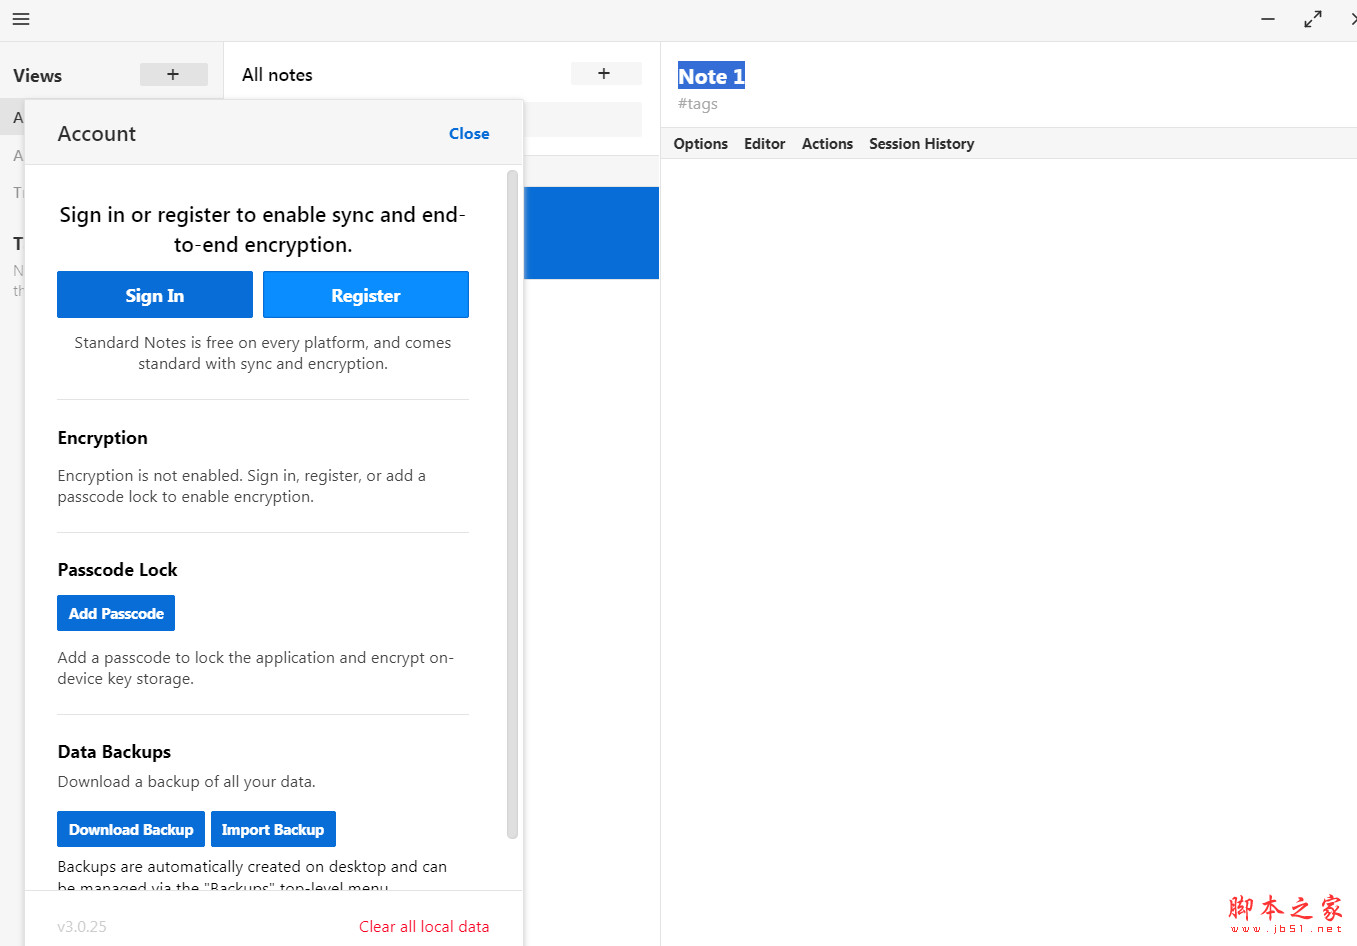This screenshot has width=1357, height=946.
Task: Minimize the window
Action: click(1268, 19)
